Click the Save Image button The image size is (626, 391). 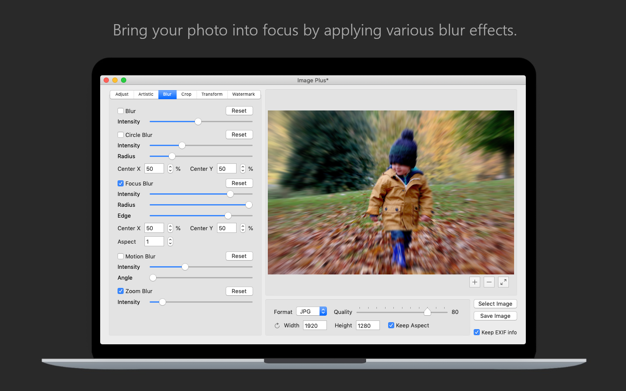pyautogui.click(x=495, y=316)
